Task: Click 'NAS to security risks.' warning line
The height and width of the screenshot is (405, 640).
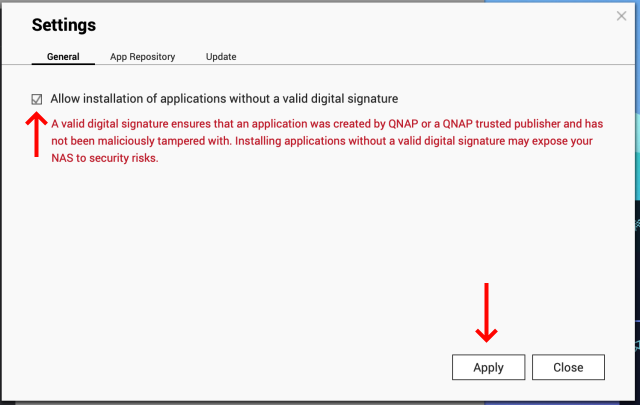Action: (104, 158)
